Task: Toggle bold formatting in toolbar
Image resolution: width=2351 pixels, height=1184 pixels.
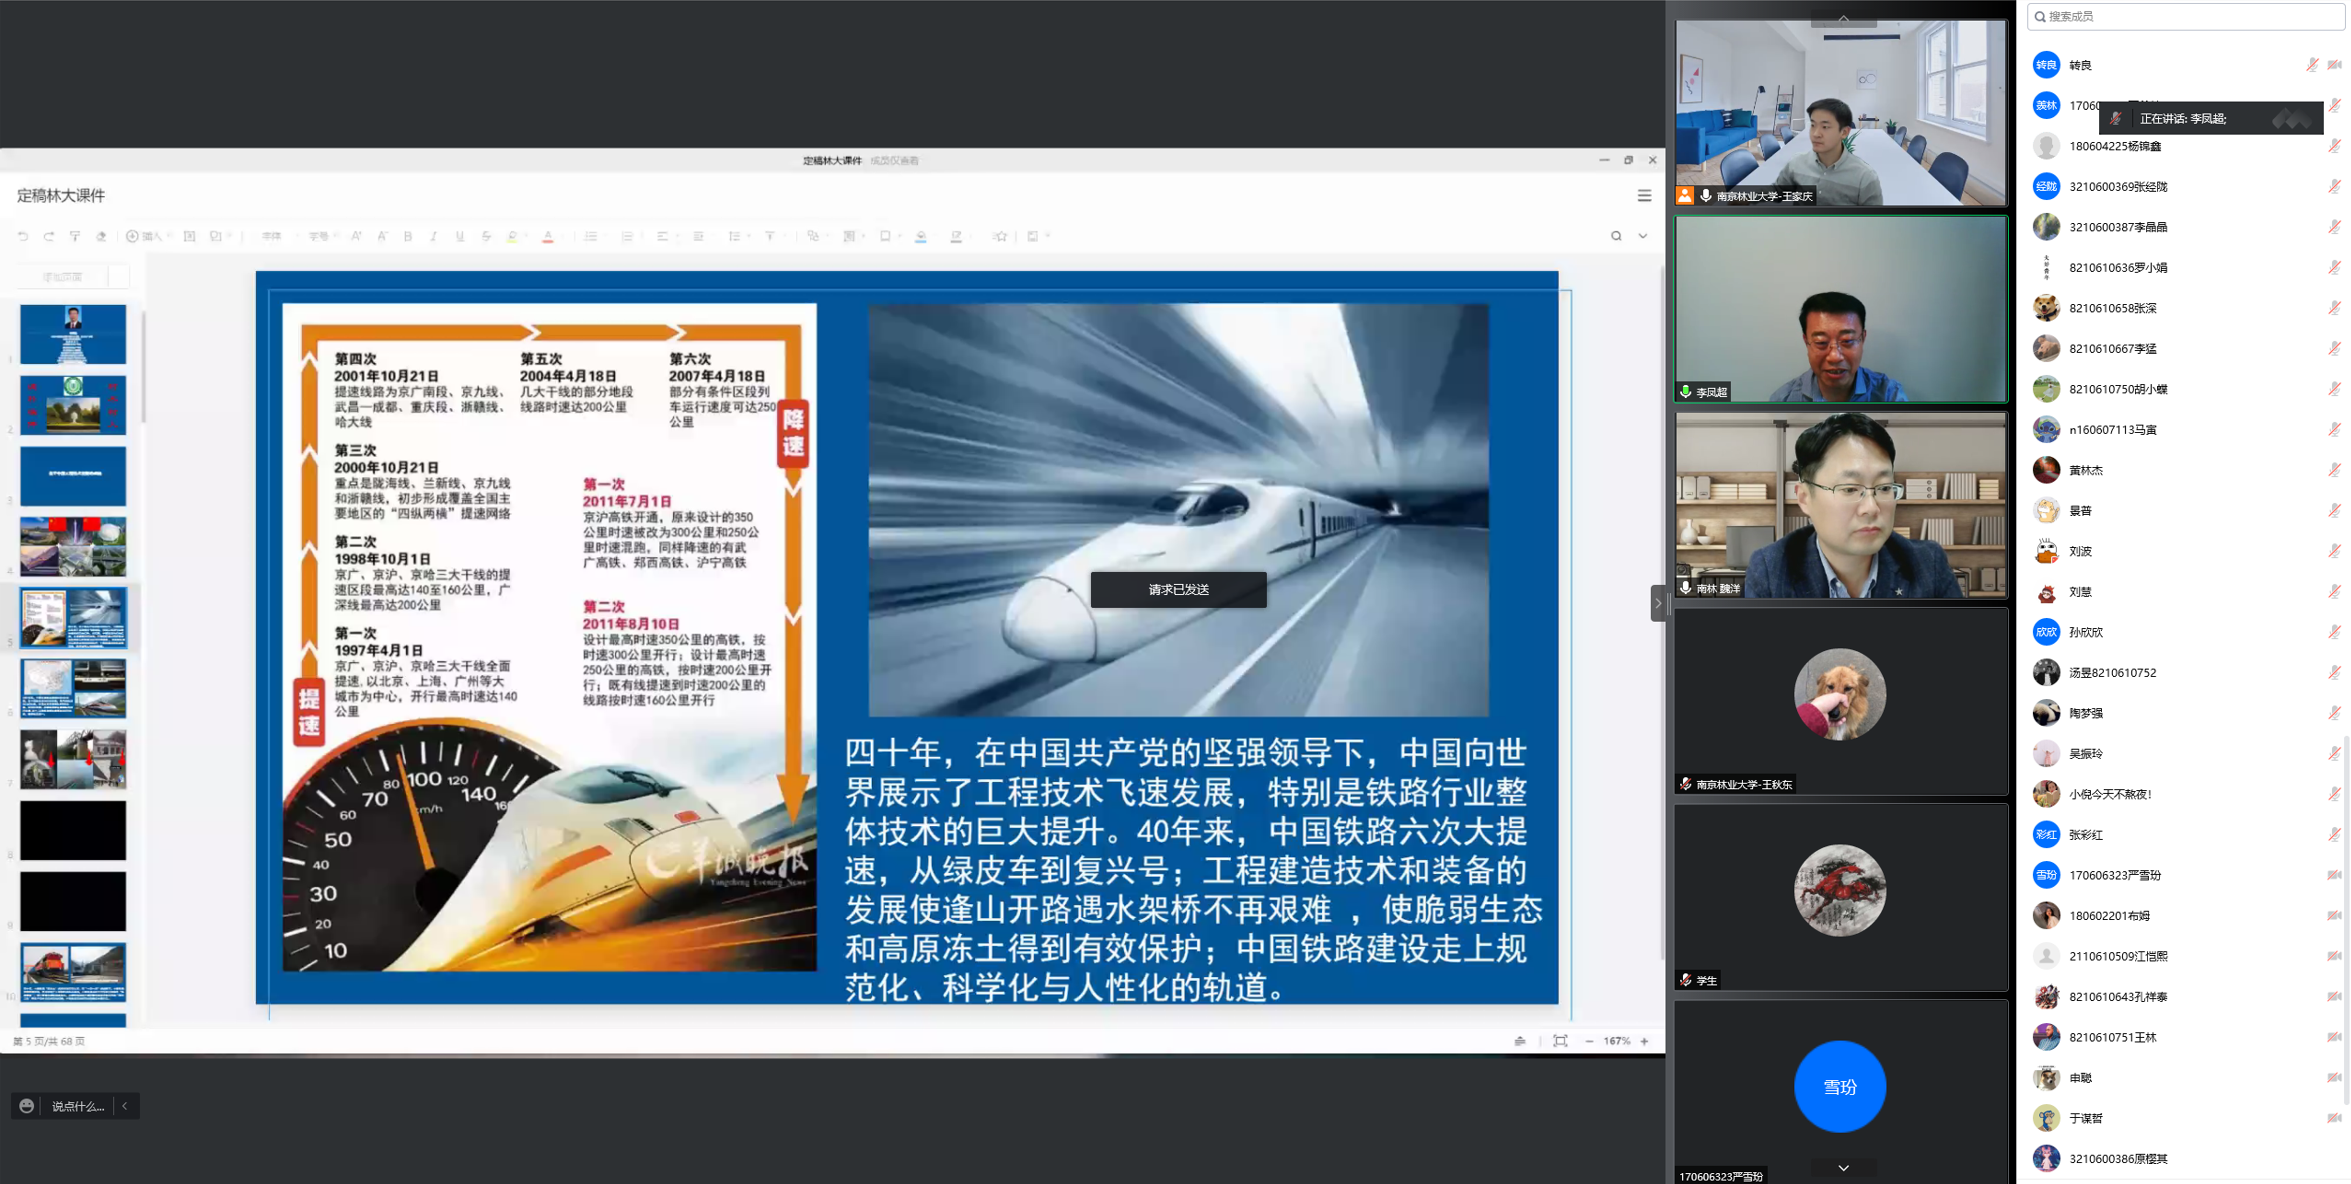Action: pyautogui.click(x=408, y=236)
